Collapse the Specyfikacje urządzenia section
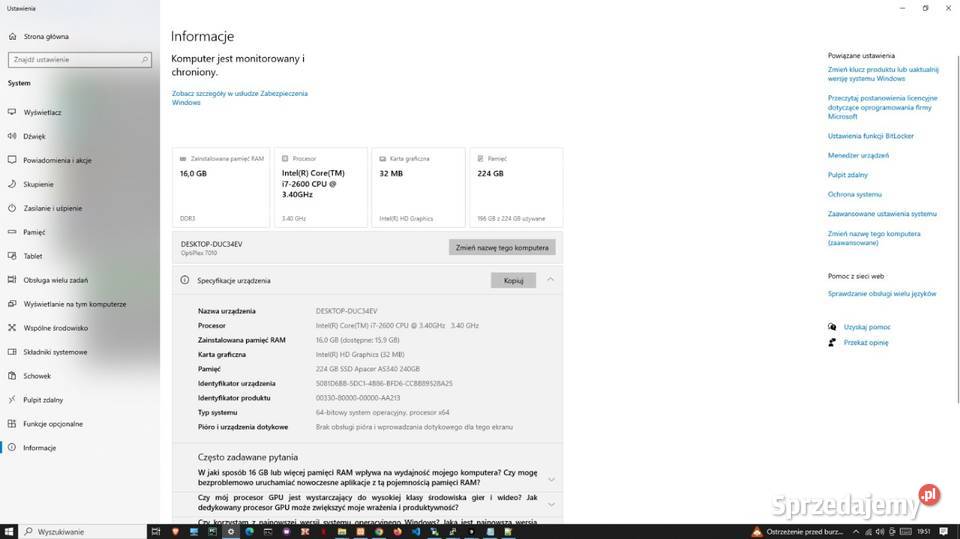The width and height of the screenshot is (960, 539). (550, 280)
